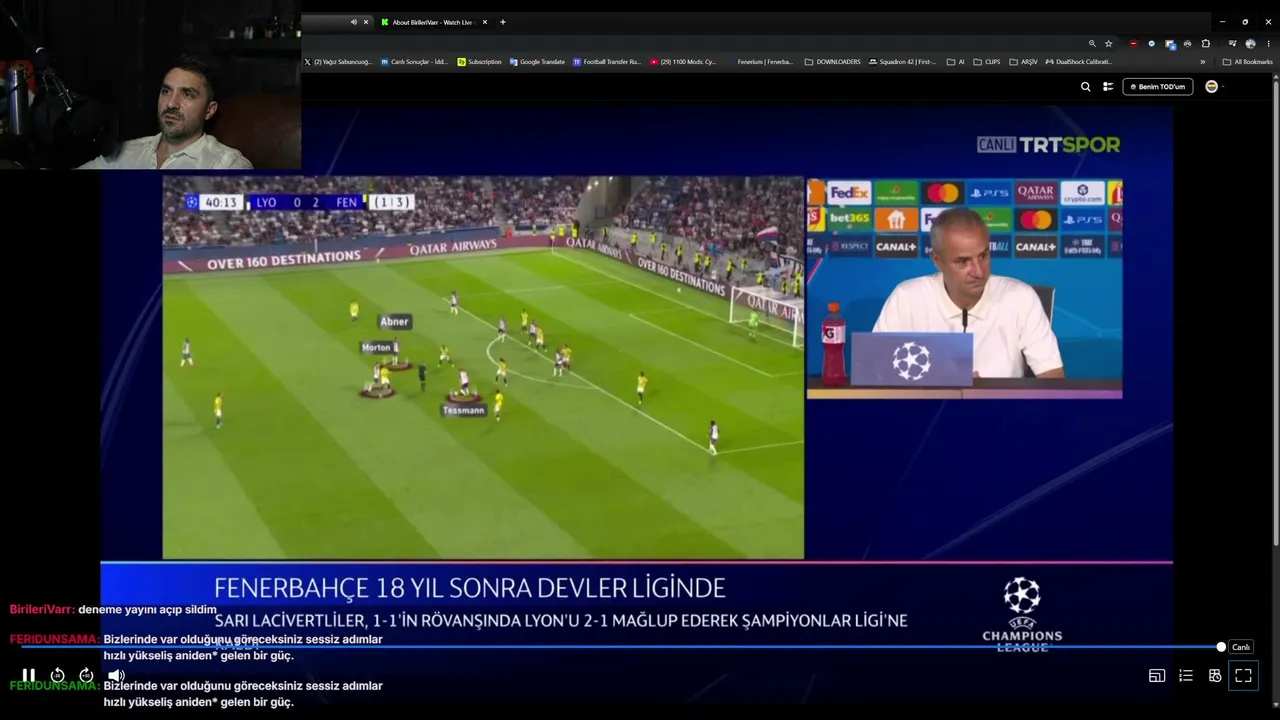This screenshot has width=1280, height=720.
Task: Open a new browser tab
Action: (x=503, y=22)
